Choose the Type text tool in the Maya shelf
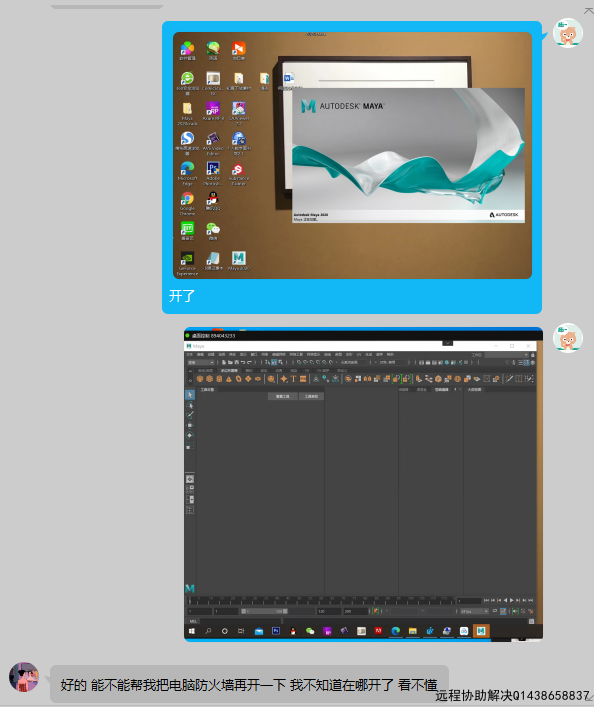 (x=293, y=379)
